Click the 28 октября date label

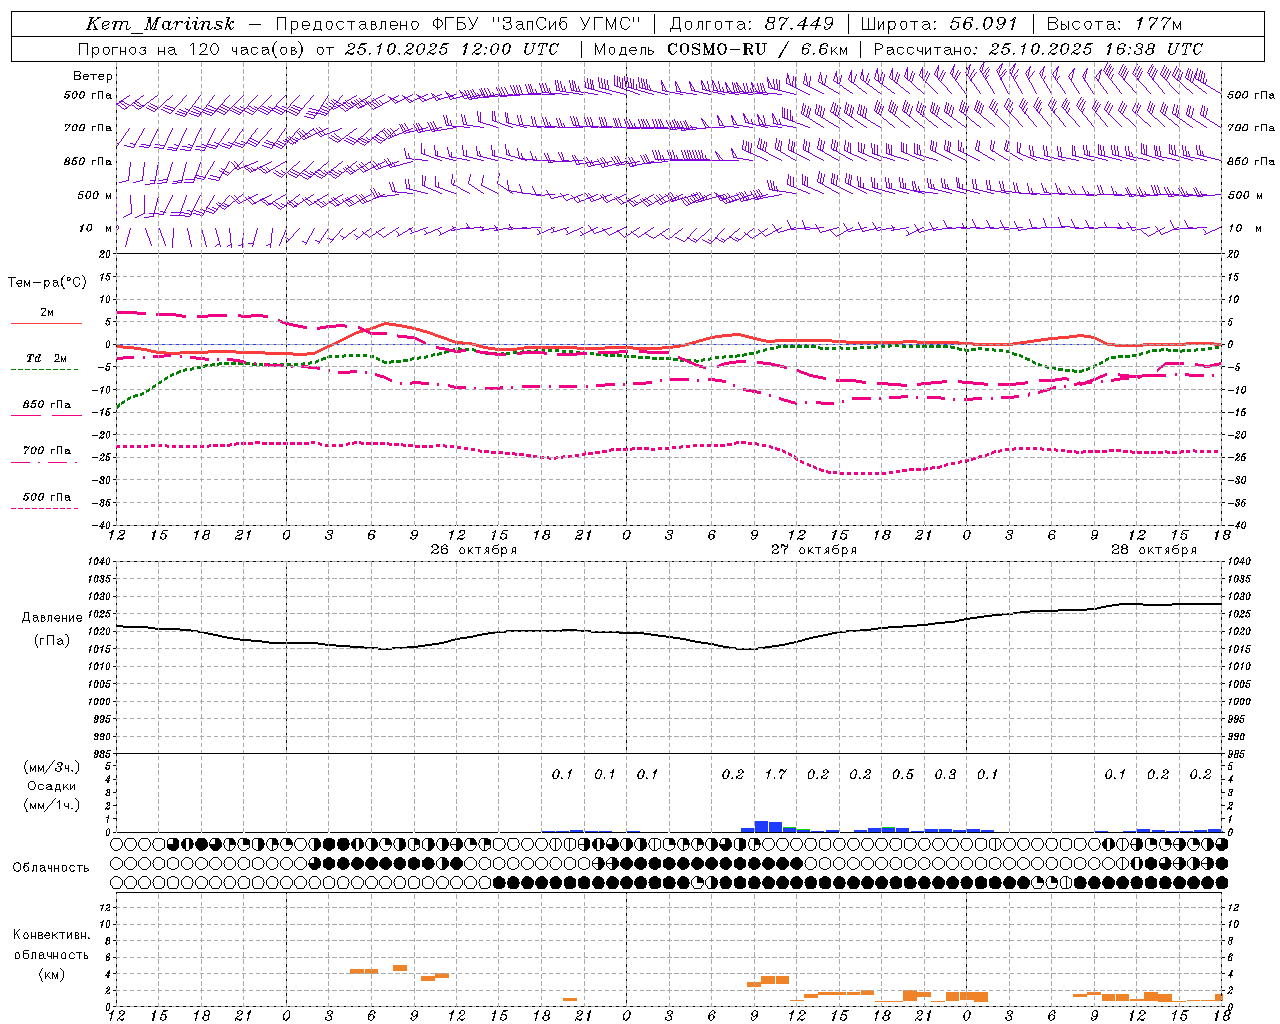1154,550
